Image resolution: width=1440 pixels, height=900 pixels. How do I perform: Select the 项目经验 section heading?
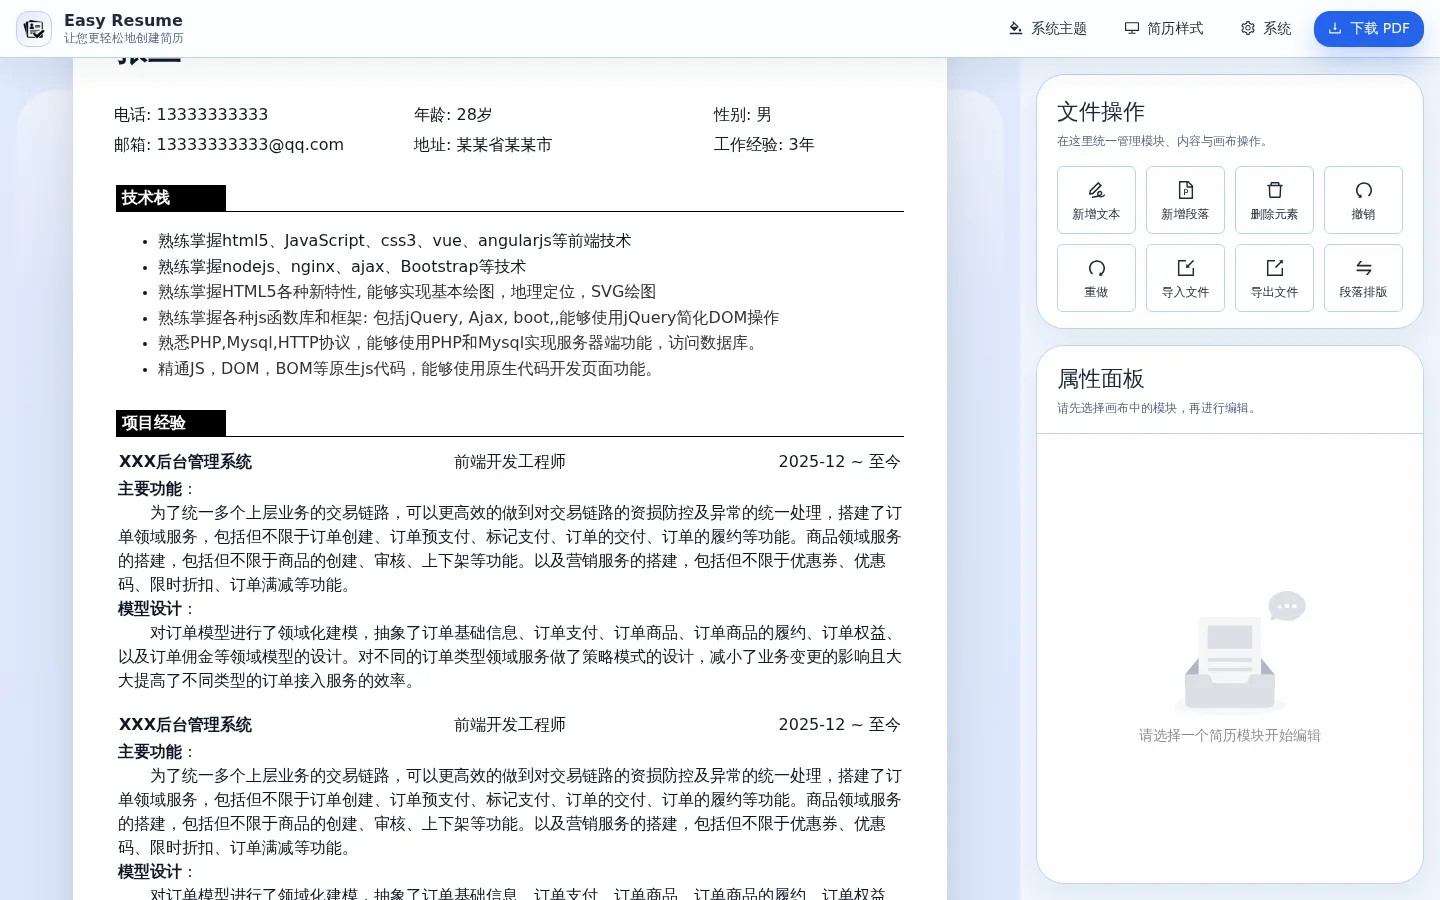[171, 423]
